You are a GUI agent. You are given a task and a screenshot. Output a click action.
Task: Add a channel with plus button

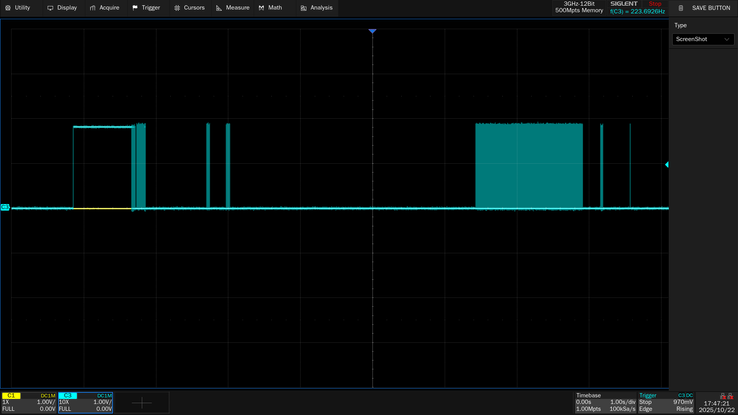click(142, 403)
